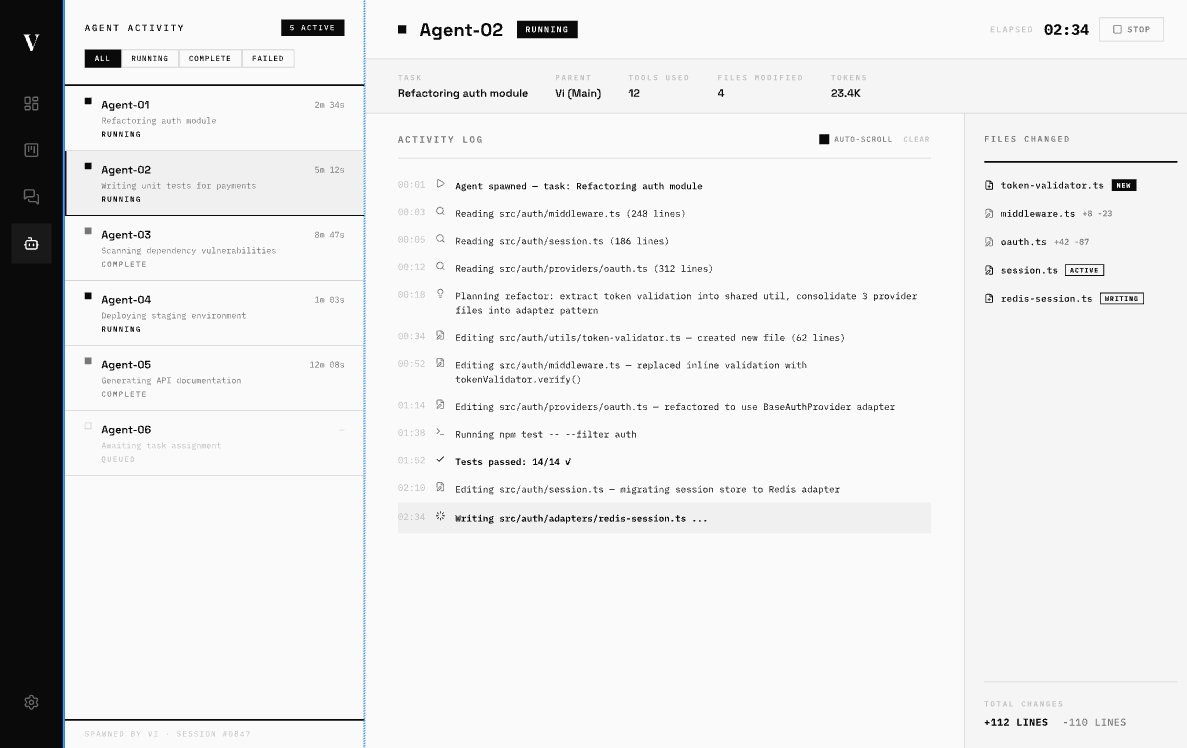1187x748 pixels.
Task: Click the '-110 LINES' total changes
Action: coord(1094,722)
